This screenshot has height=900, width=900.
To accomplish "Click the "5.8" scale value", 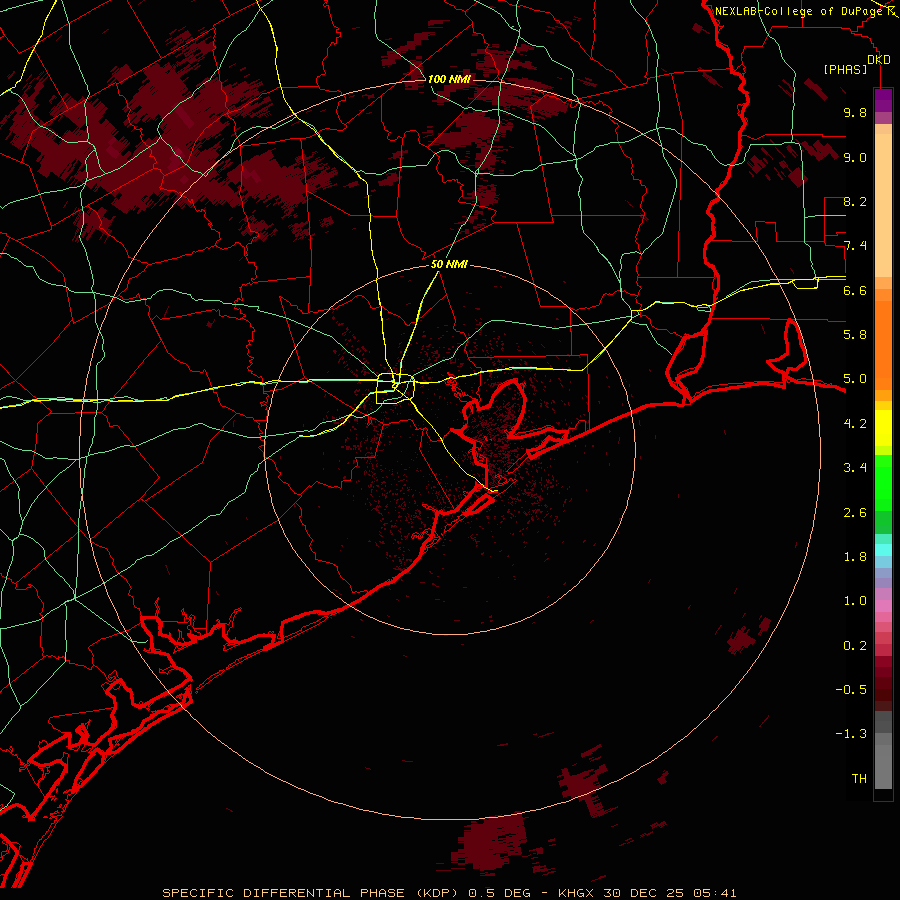I will (855, 335).
